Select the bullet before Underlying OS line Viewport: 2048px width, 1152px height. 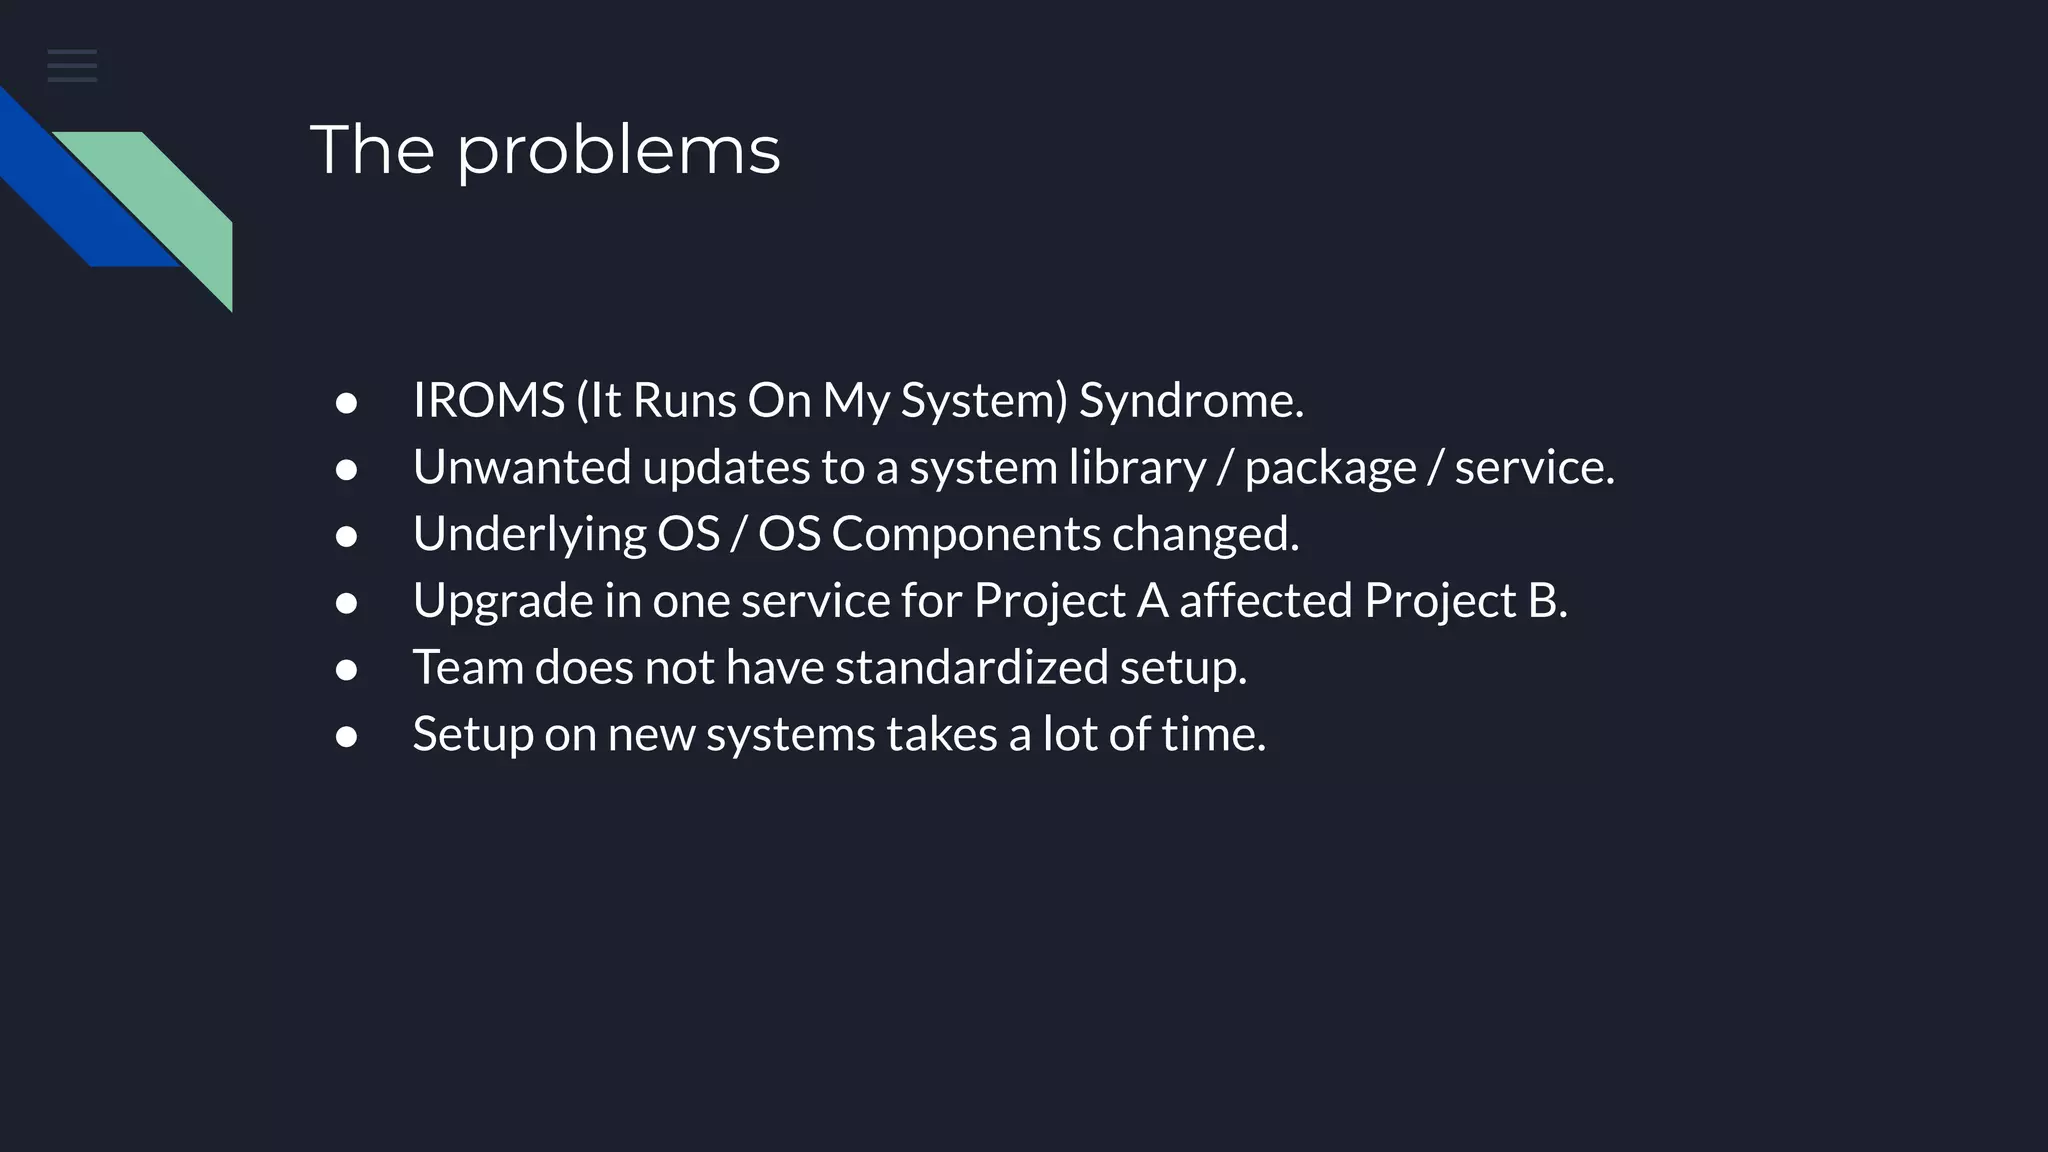(x=346, y=537)
